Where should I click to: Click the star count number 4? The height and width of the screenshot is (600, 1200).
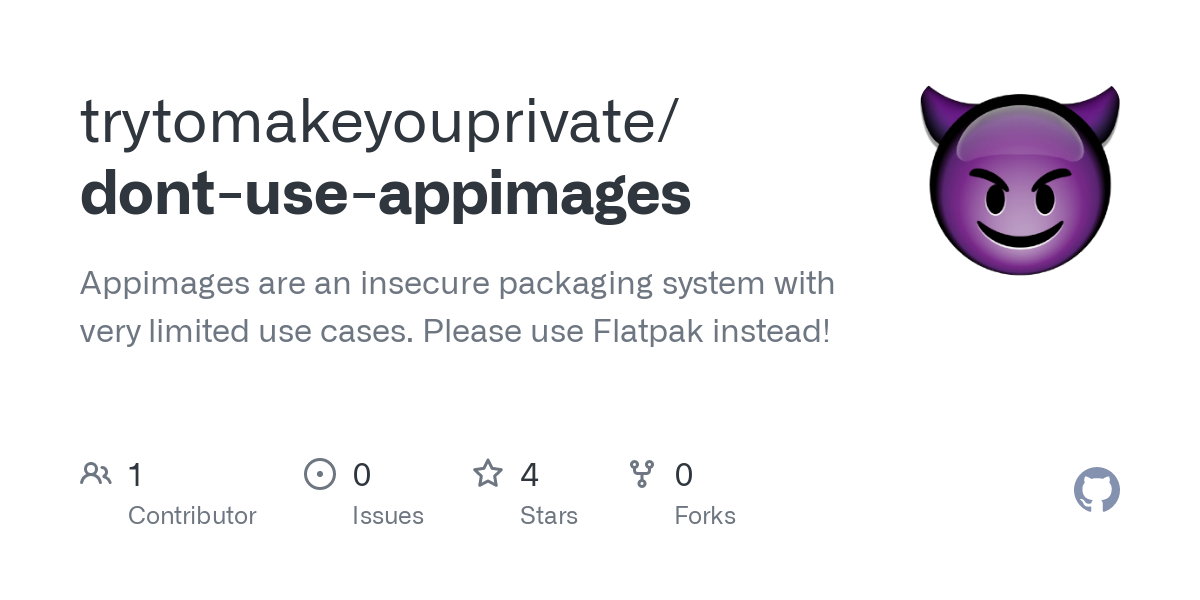(x=530, y=474)
